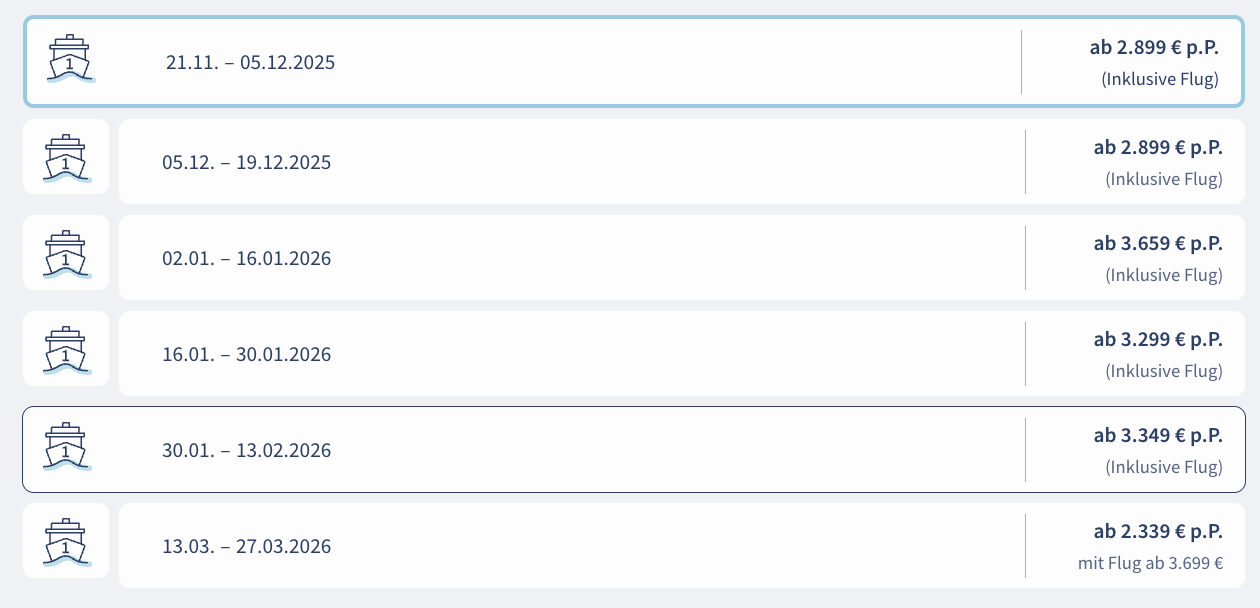Select the 16.01. – 30.01.2026 date range
The height and width of the screenshot is (608, 1260).
(246, 354)
